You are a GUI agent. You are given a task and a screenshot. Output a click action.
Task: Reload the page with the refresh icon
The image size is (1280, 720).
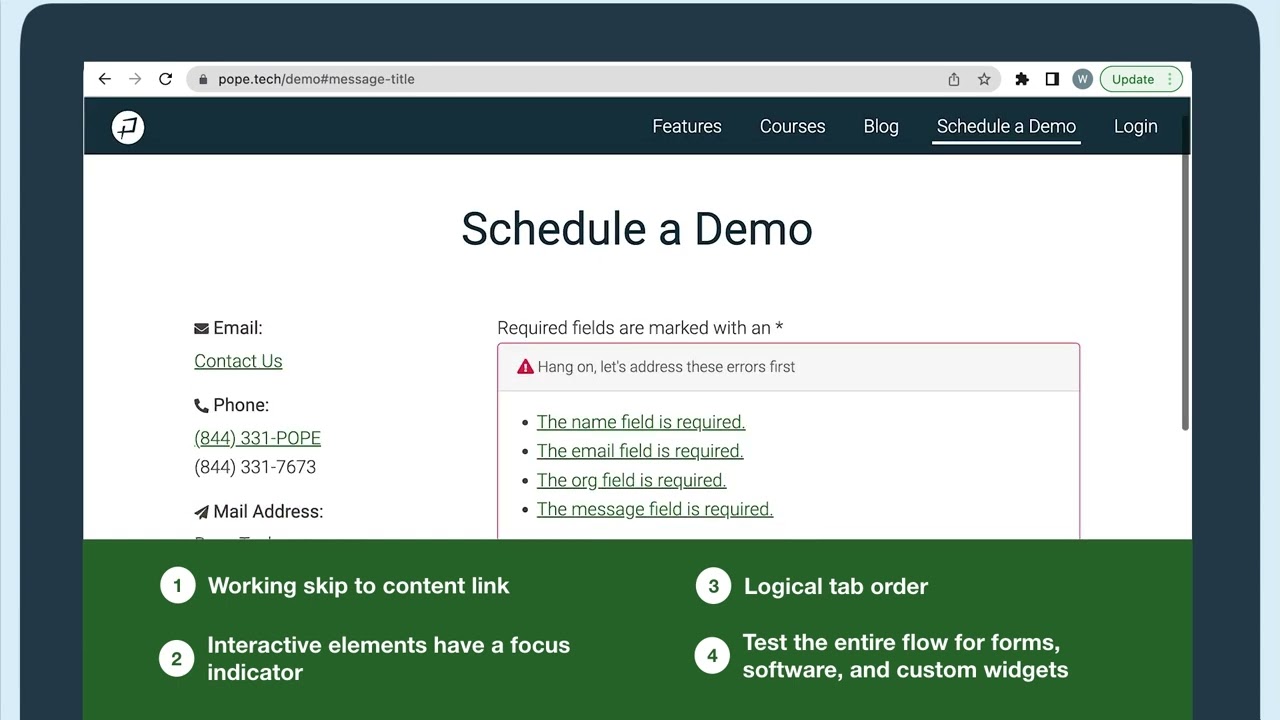[166, 79]
